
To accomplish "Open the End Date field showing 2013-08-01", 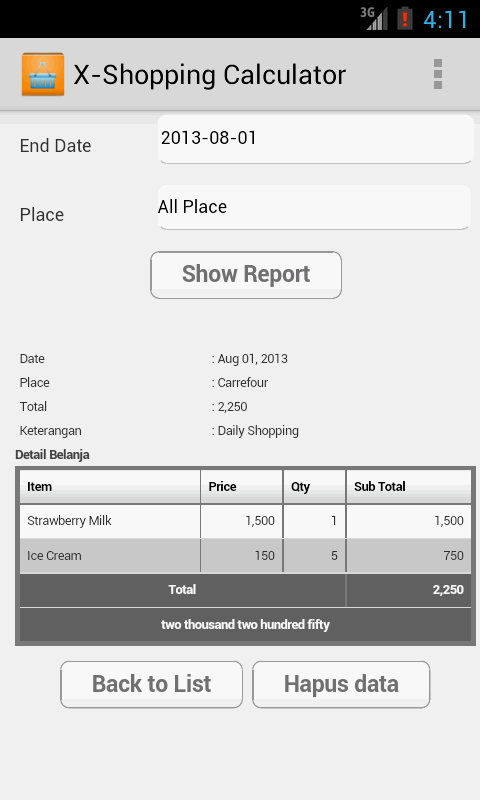I will (x=316, y=139).
